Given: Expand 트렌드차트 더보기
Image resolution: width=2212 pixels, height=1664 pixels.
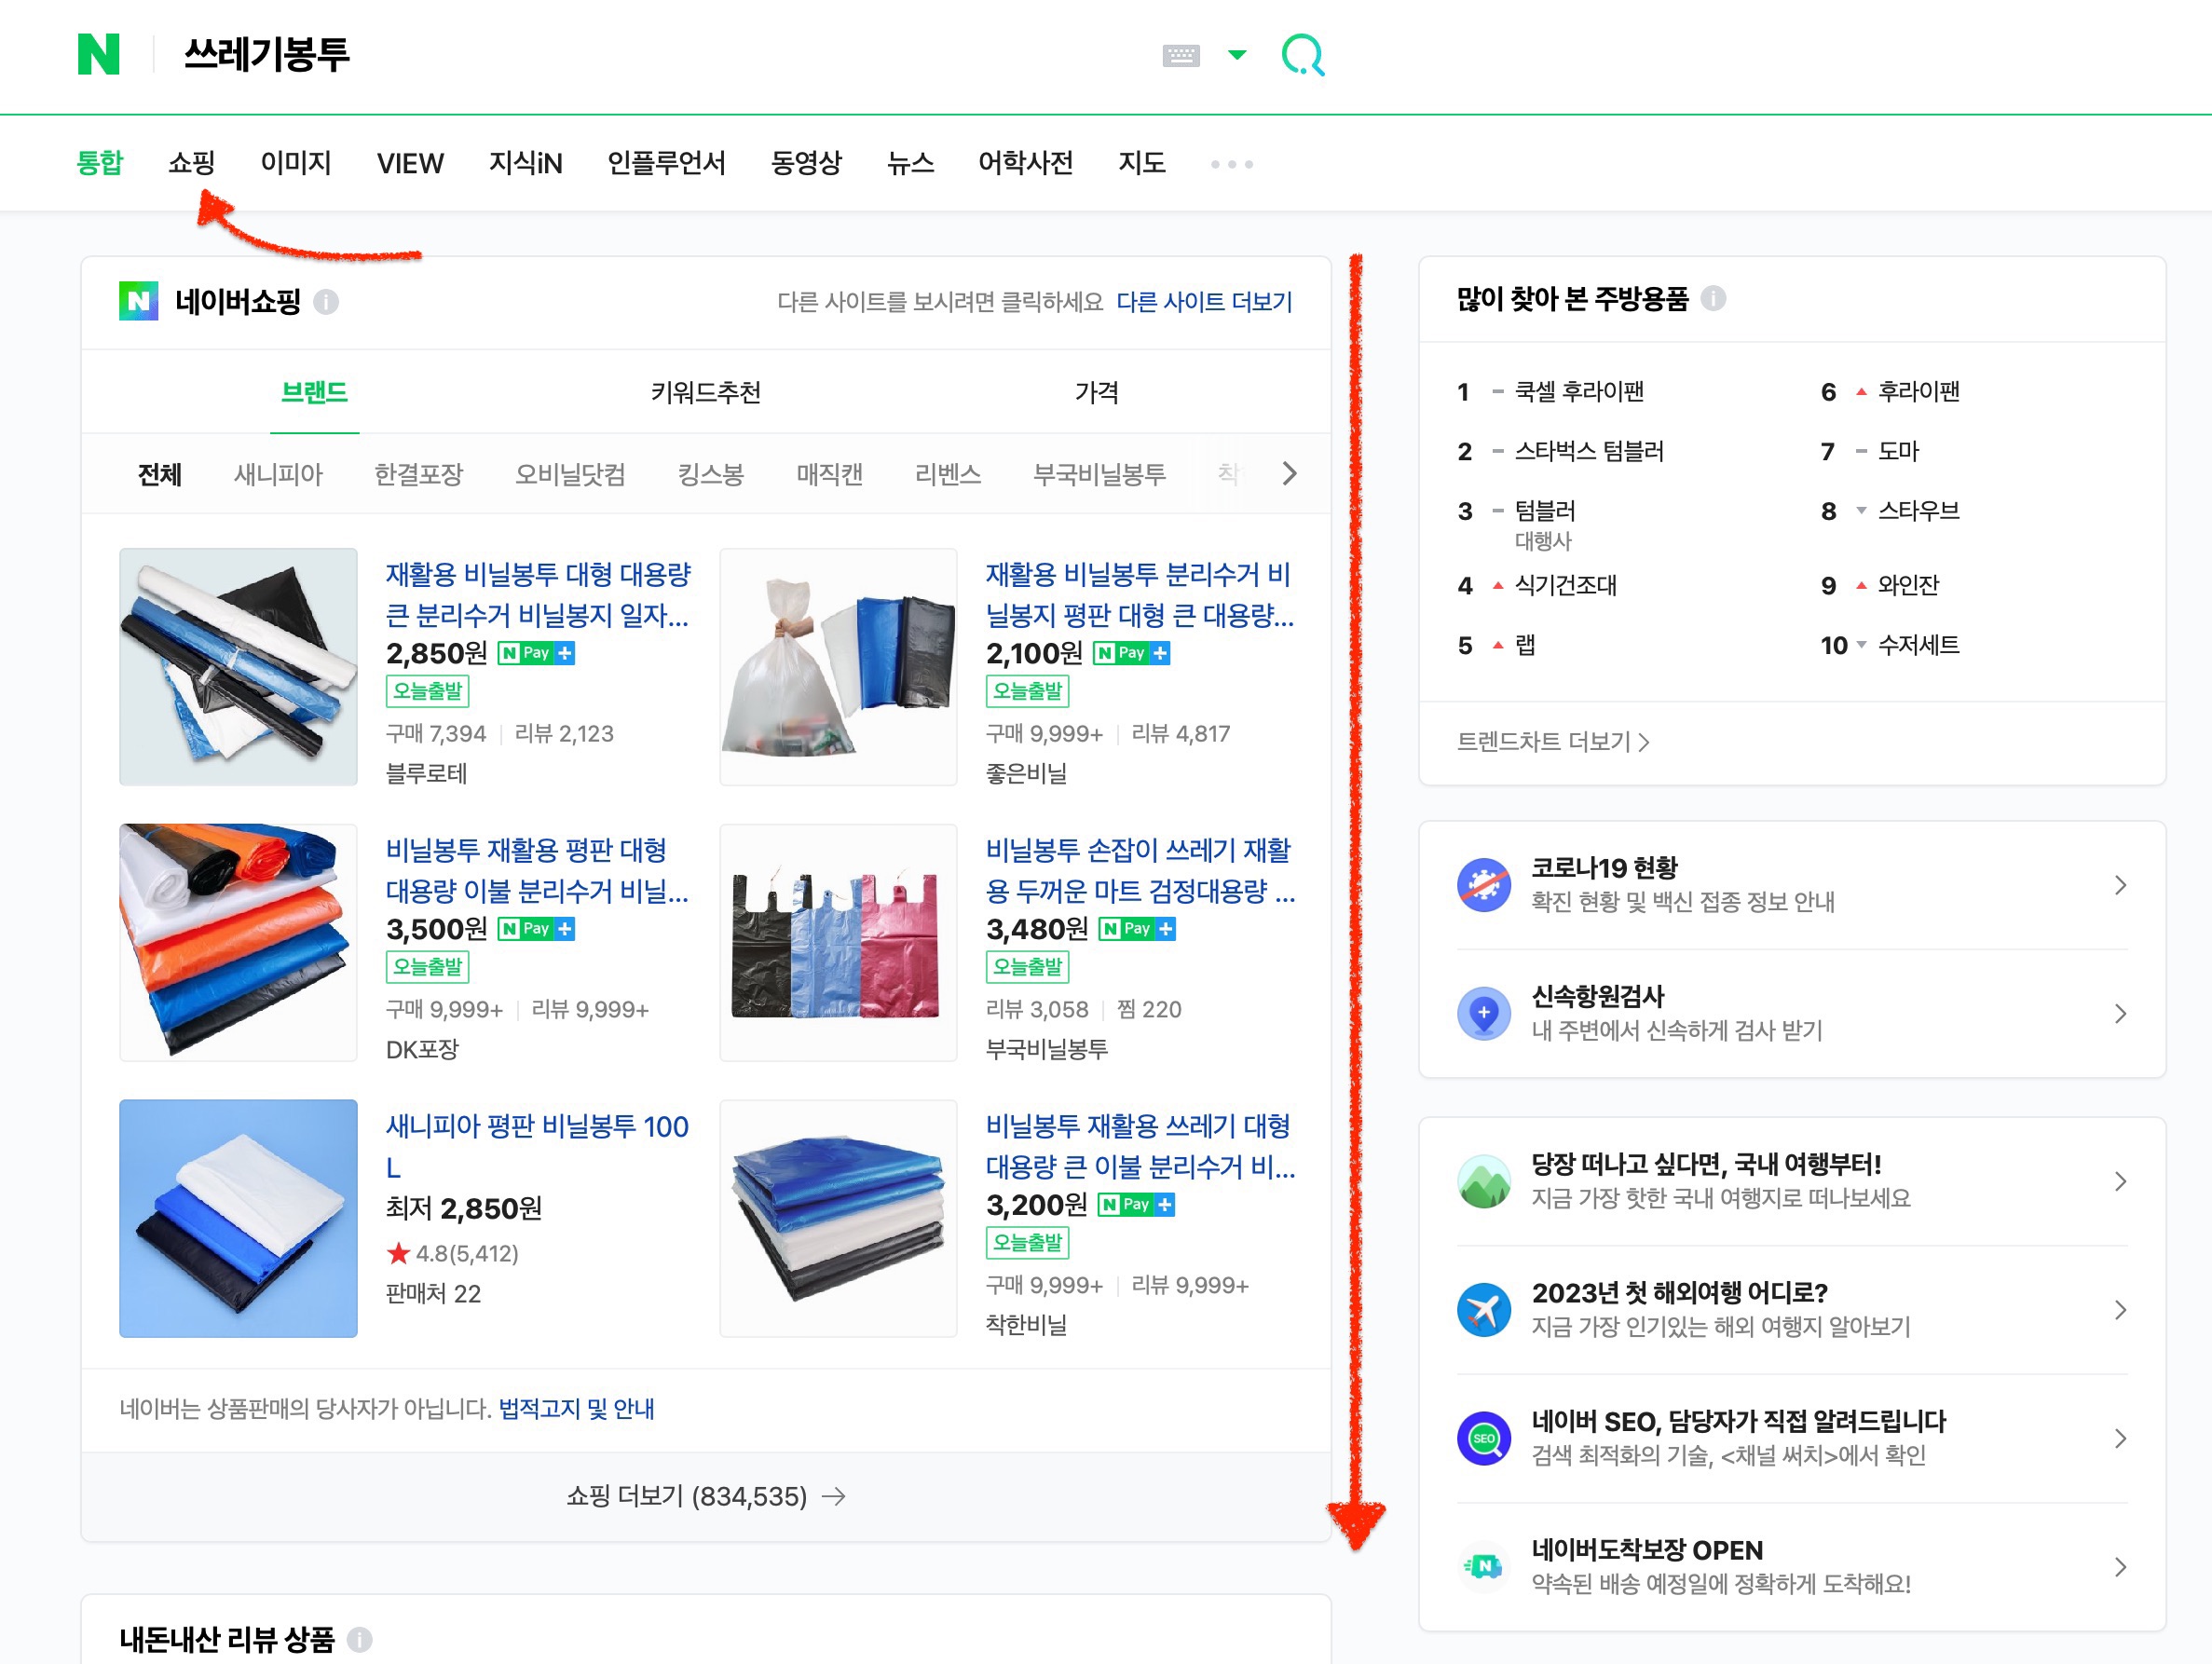Looking at the screenshot, I should pos(1553,741).
